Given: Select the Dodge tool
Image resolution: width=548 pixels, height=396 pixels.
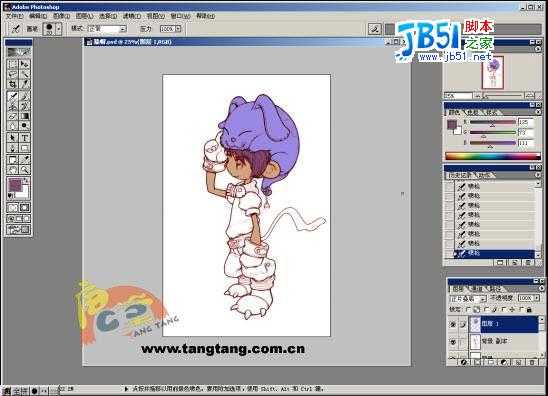Looking at the screenshot, I should (24, 125).
